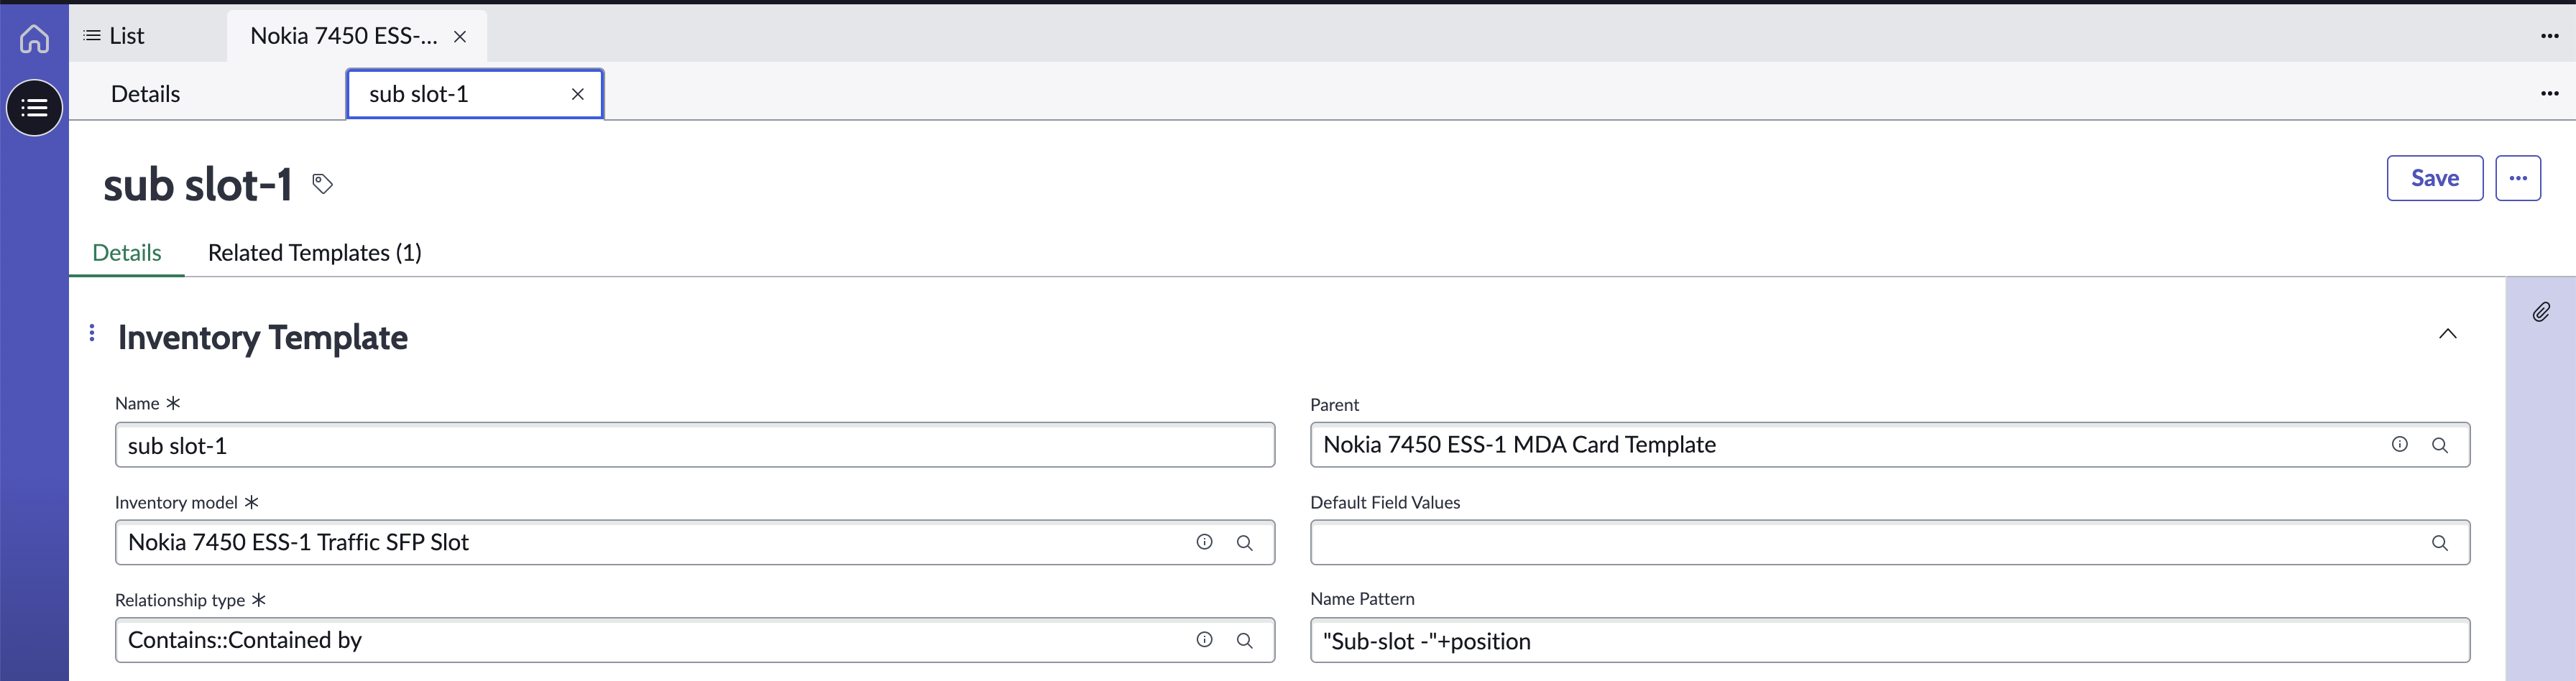The width and height of the screenshot is (2576, 681).
Task: Search lookup for Inventory model field
Action: click(x=1244, y=542)
